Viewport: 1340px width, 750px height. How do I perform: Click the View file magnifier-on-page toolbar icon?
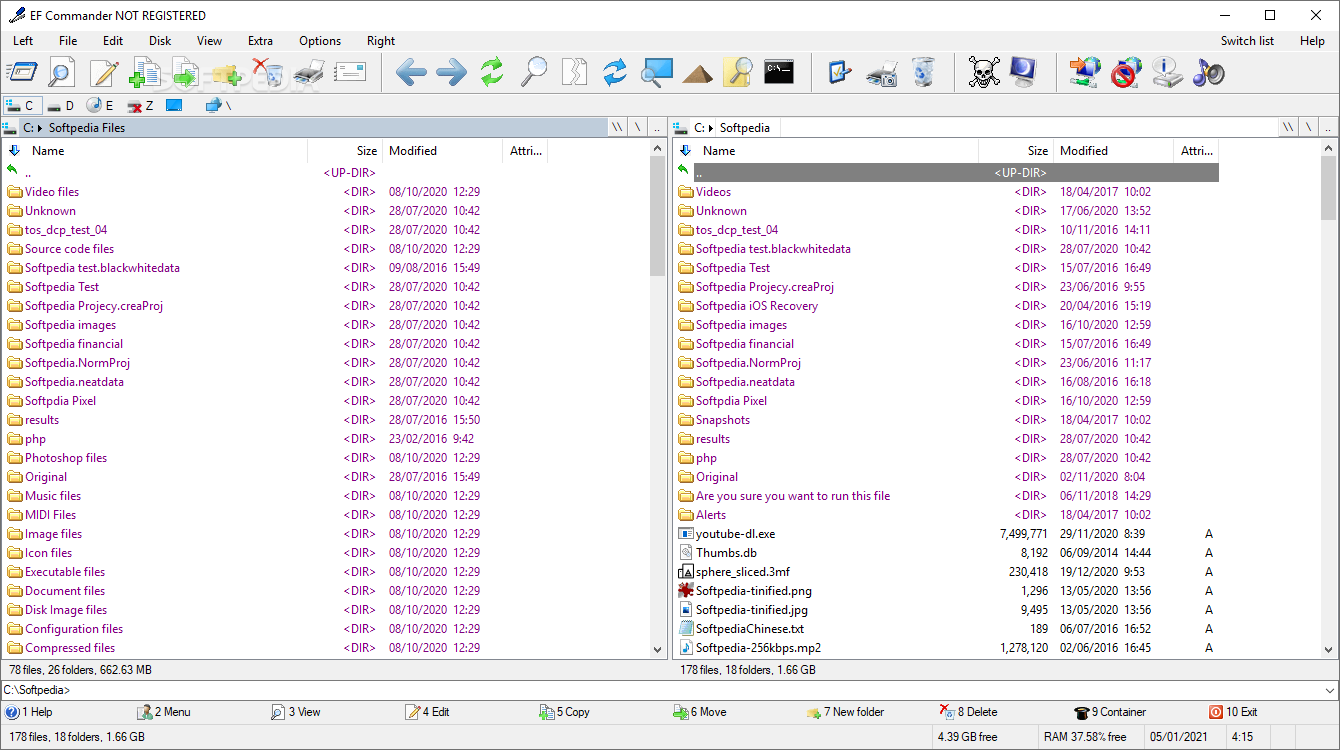62,72
